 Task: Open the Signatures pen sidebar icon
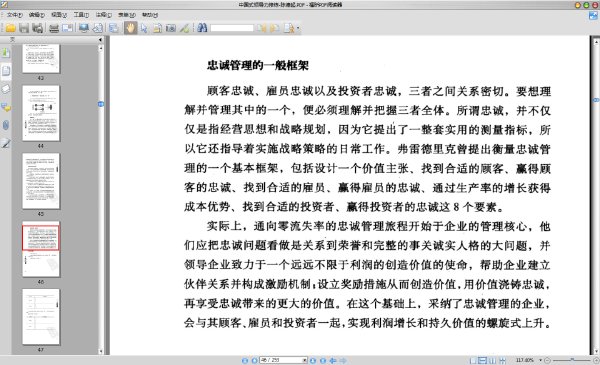(6, 143)
